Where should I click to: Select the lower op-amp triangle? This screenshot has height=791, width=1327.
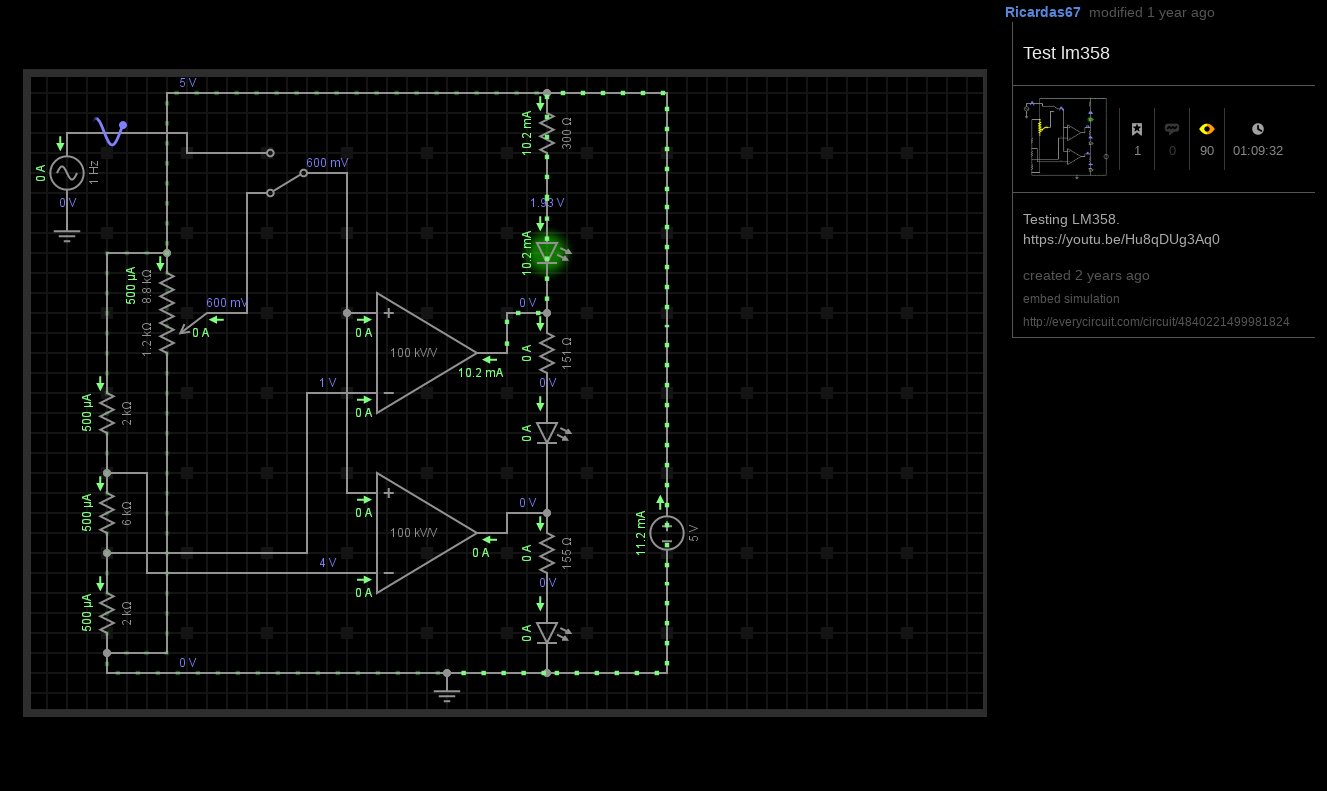coord(427,532)
